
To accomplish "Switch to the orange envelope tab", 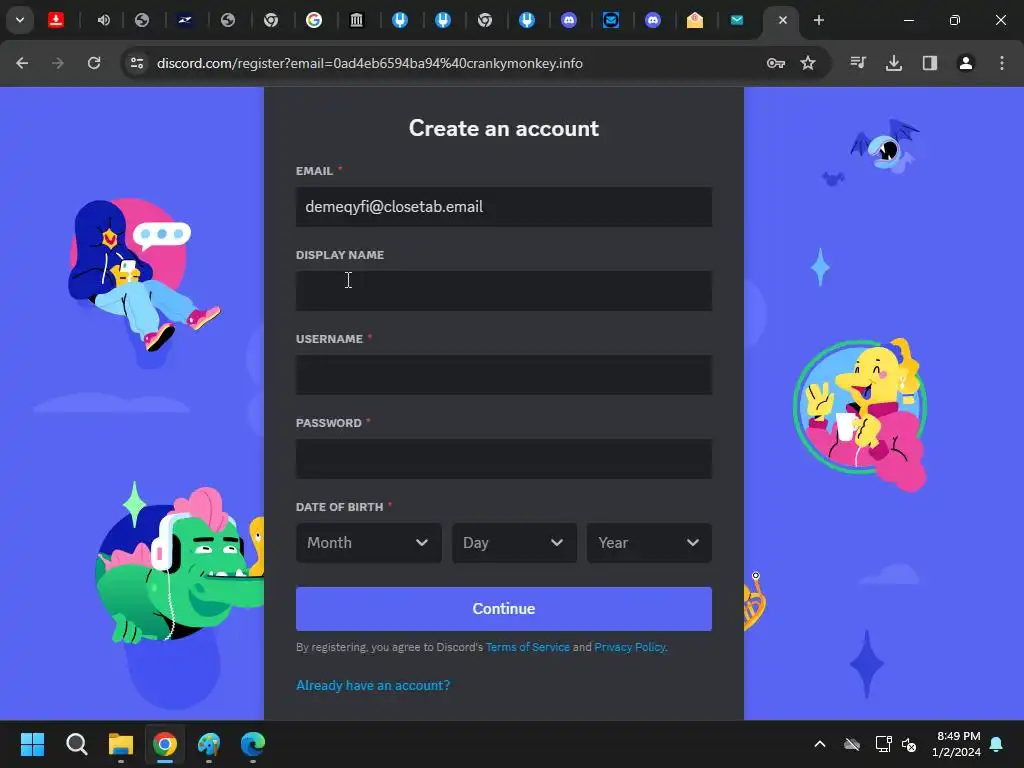I will (695, 20).
